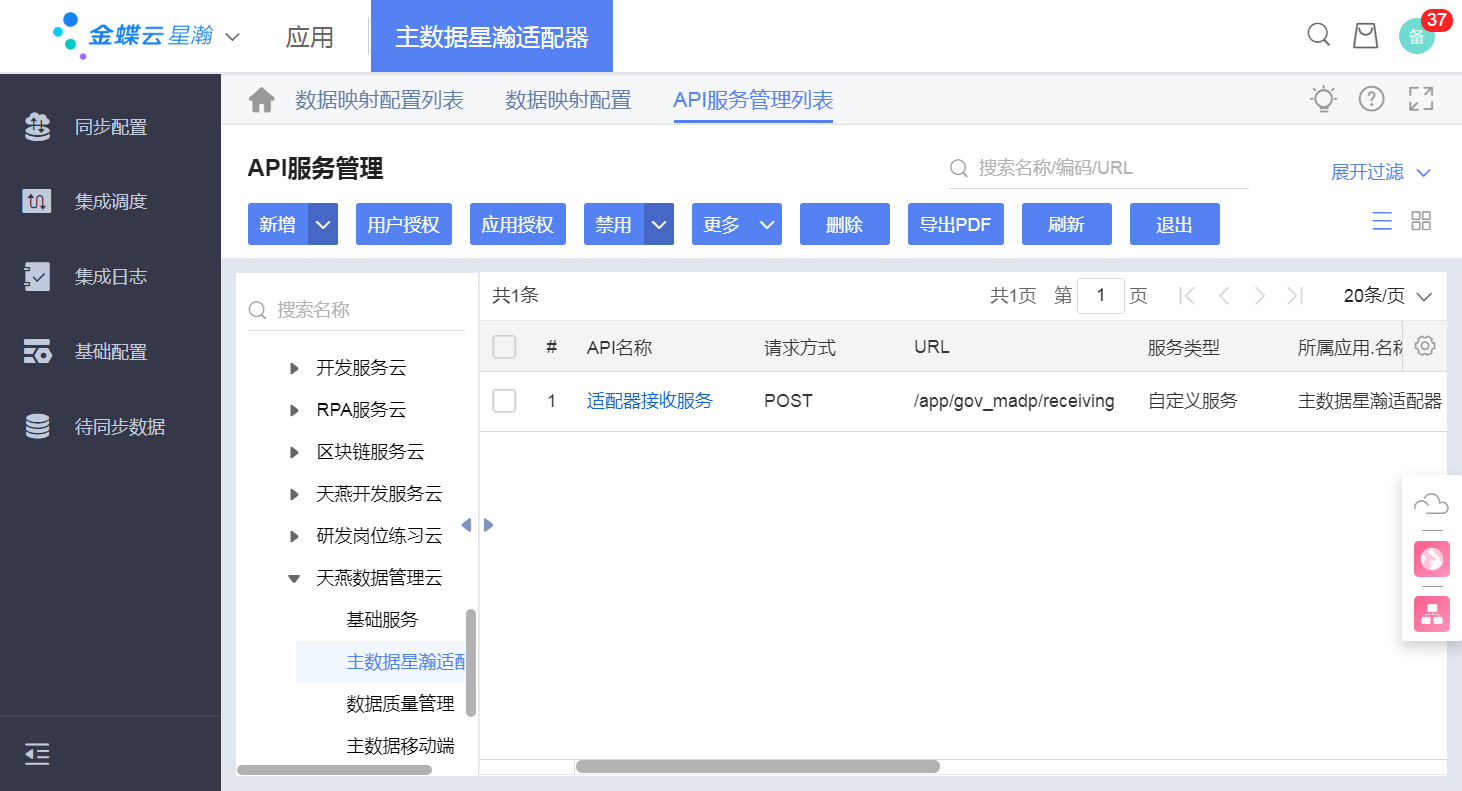Click the 集成调度 sidebar icon
The width and height of the screenshot is (1462, 791).
coord(37,201)
